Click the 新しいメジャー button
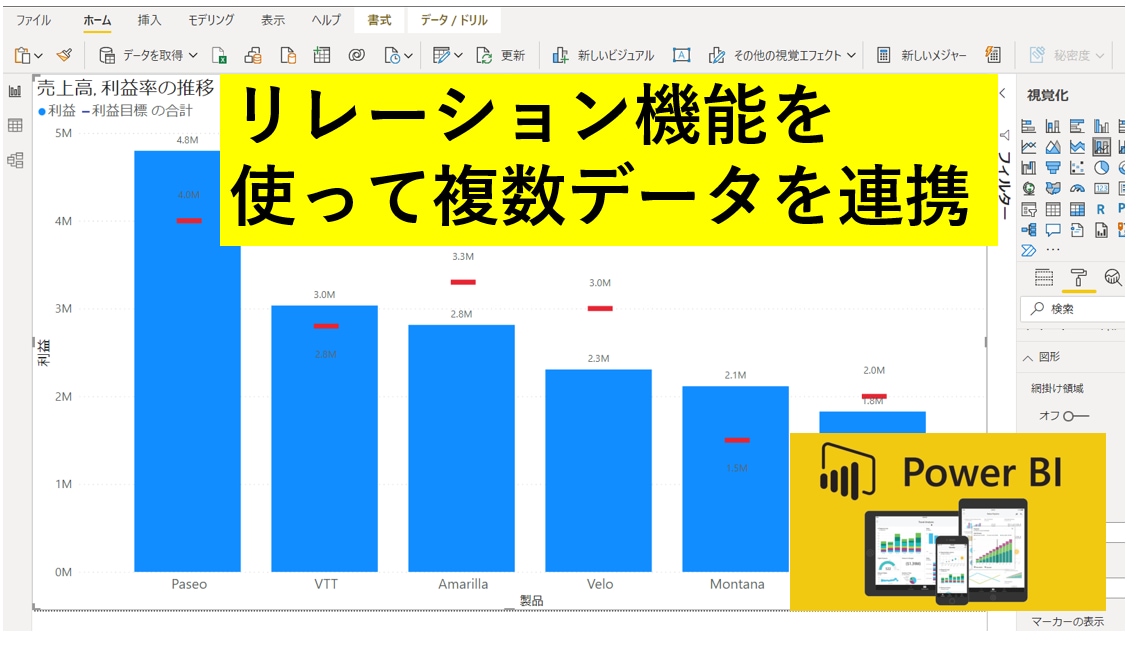This screenshot has height=645, width=1138. pos(922,55)
